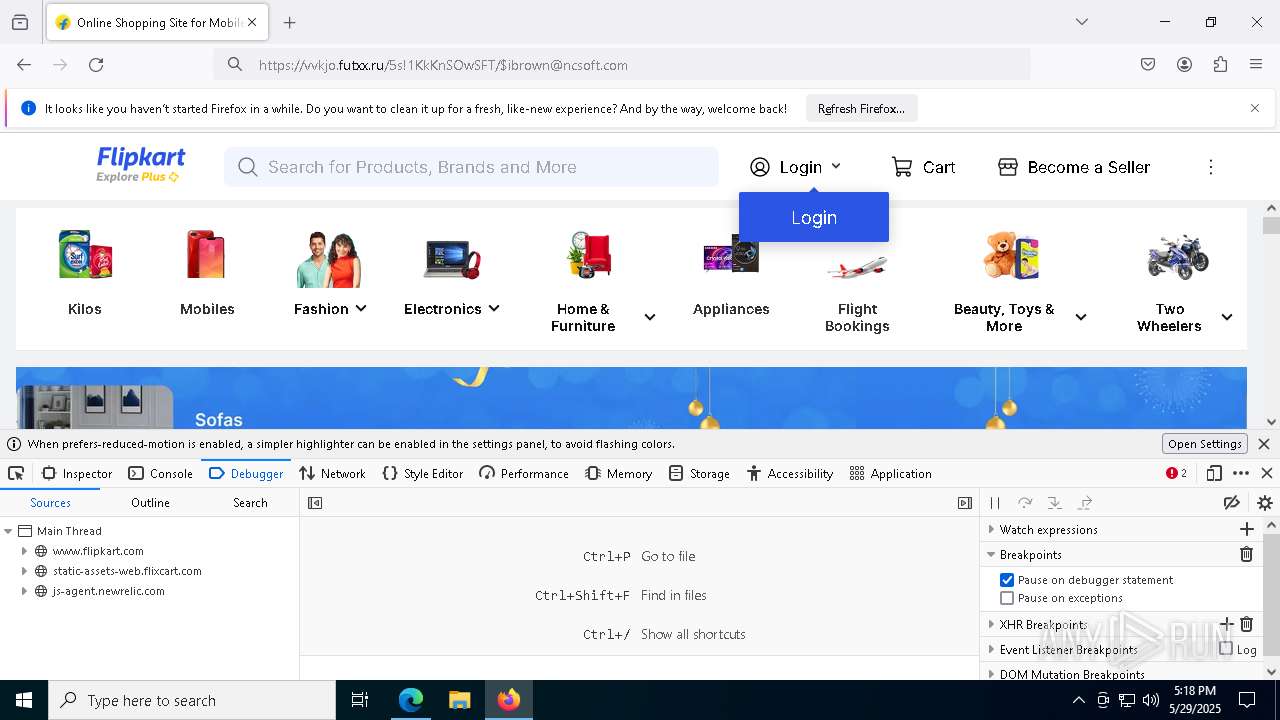Click Open Settings button
This screenshot has height=720, width=1280.
1205,444
